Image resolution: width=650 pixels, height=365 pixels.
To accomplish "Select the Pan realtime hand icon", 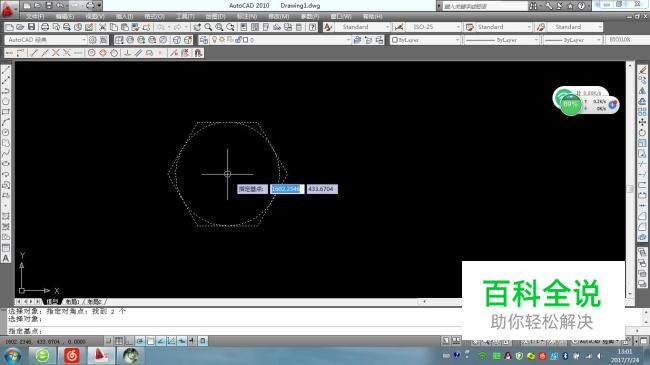I will click(x=197, y=27).
